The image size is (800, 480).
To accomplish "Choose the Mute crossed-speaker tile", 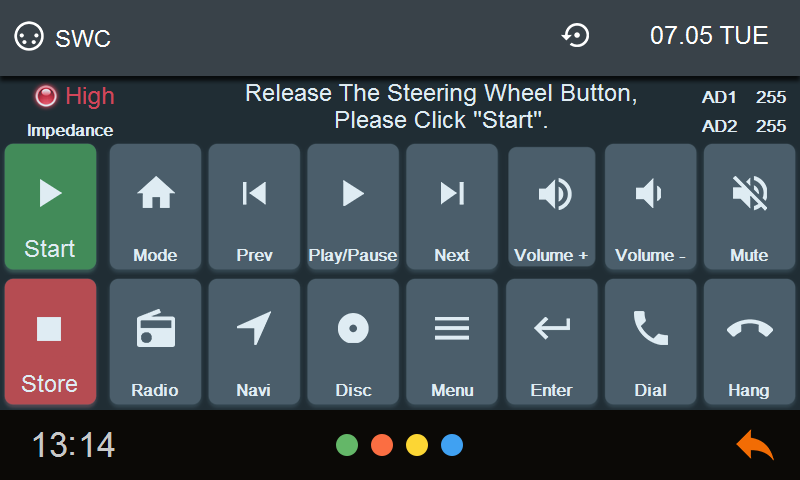I will pyautogui.click(x=749, y=207).
